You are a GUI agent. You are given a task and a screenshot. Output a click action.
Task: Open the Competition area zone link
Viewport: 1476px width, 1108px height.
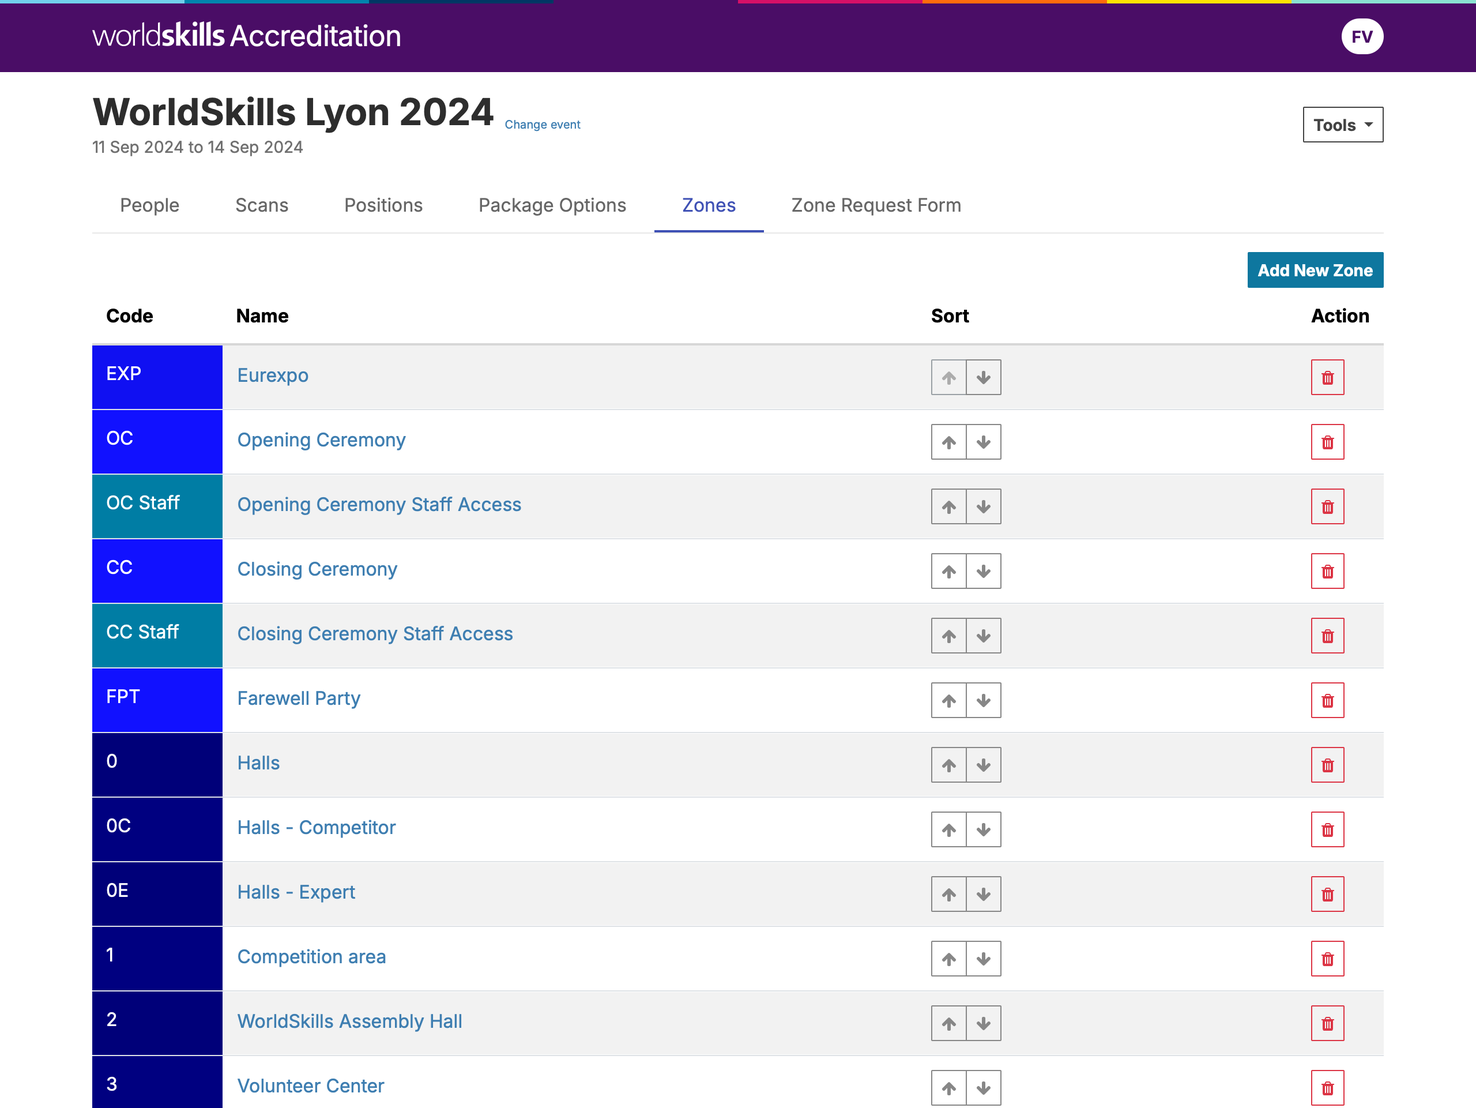311,957
